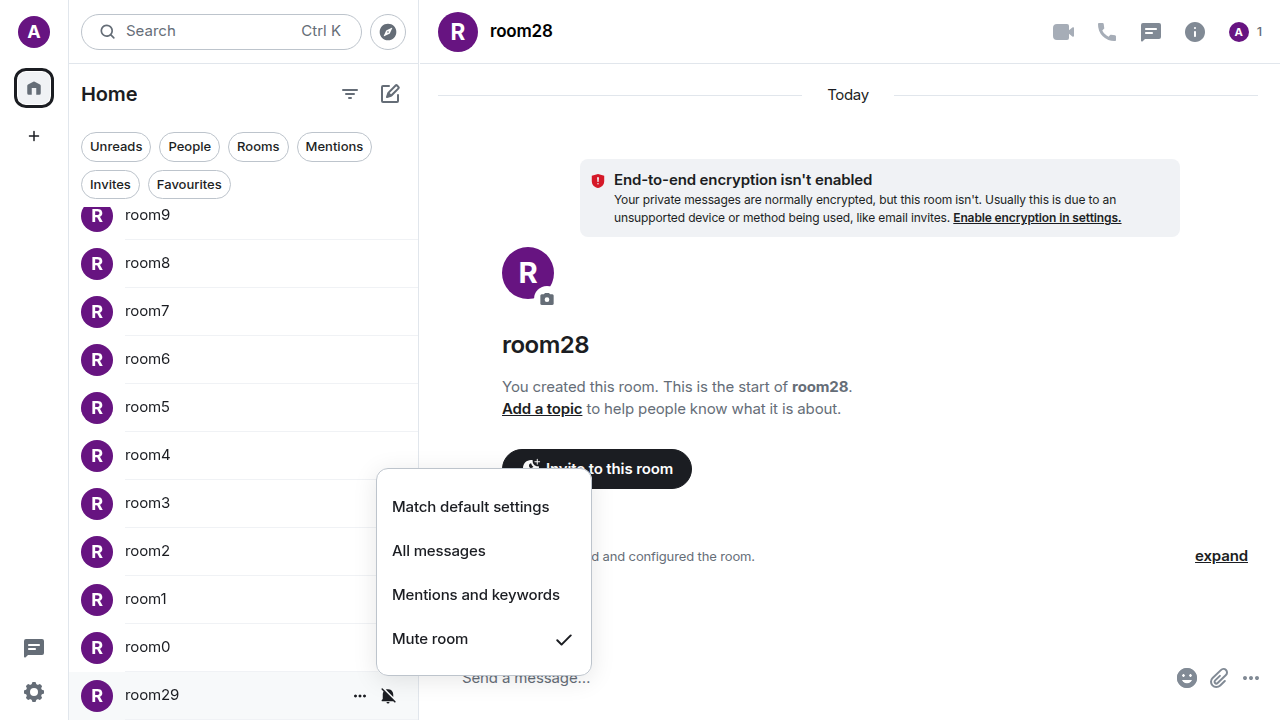The width and height of the screenshot is (1280, 720).
Task: Click the compose new chat icon
Action: pos(390,94)
